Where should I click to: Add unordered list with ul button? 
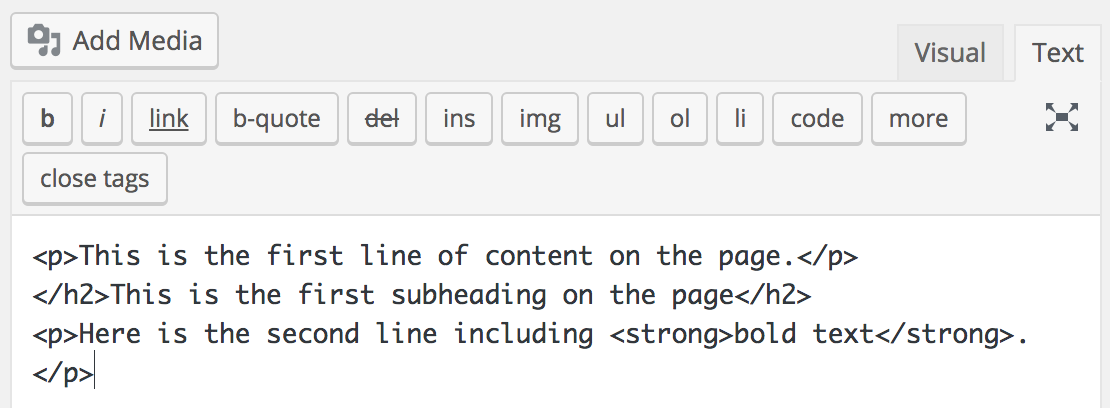point(615,119)
